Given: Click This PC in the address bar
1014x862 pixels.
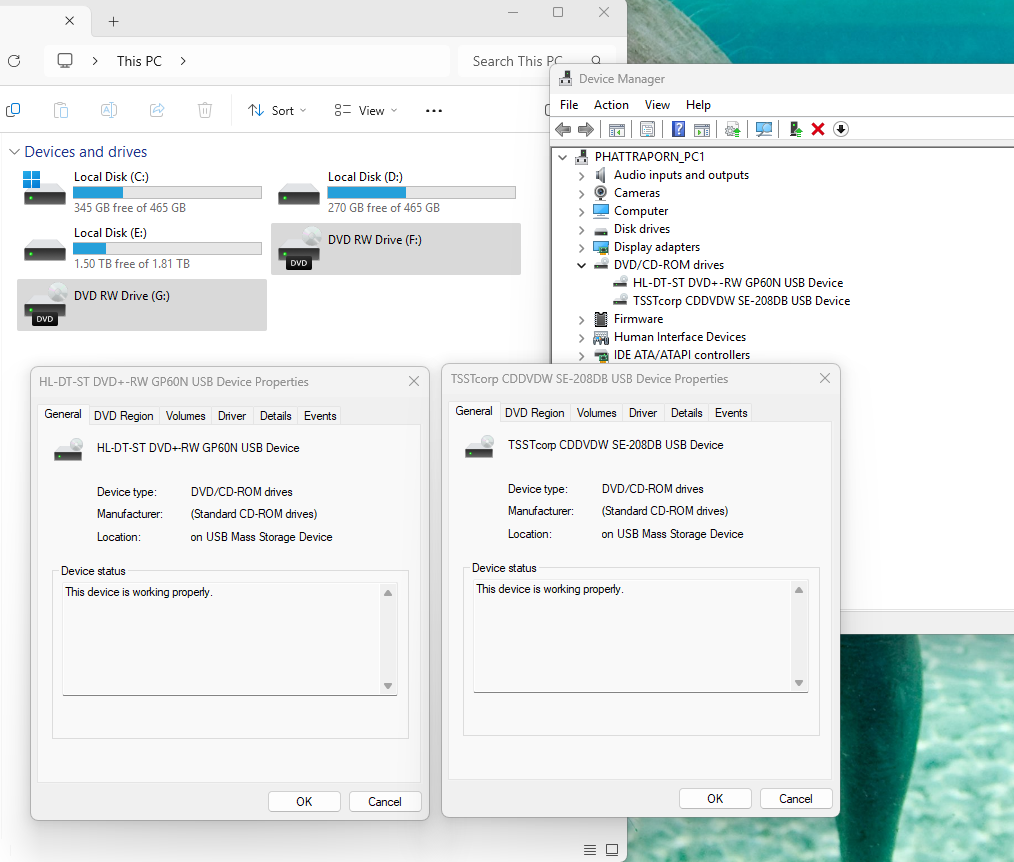Looking at the screenshot, I should pos(139,61).
